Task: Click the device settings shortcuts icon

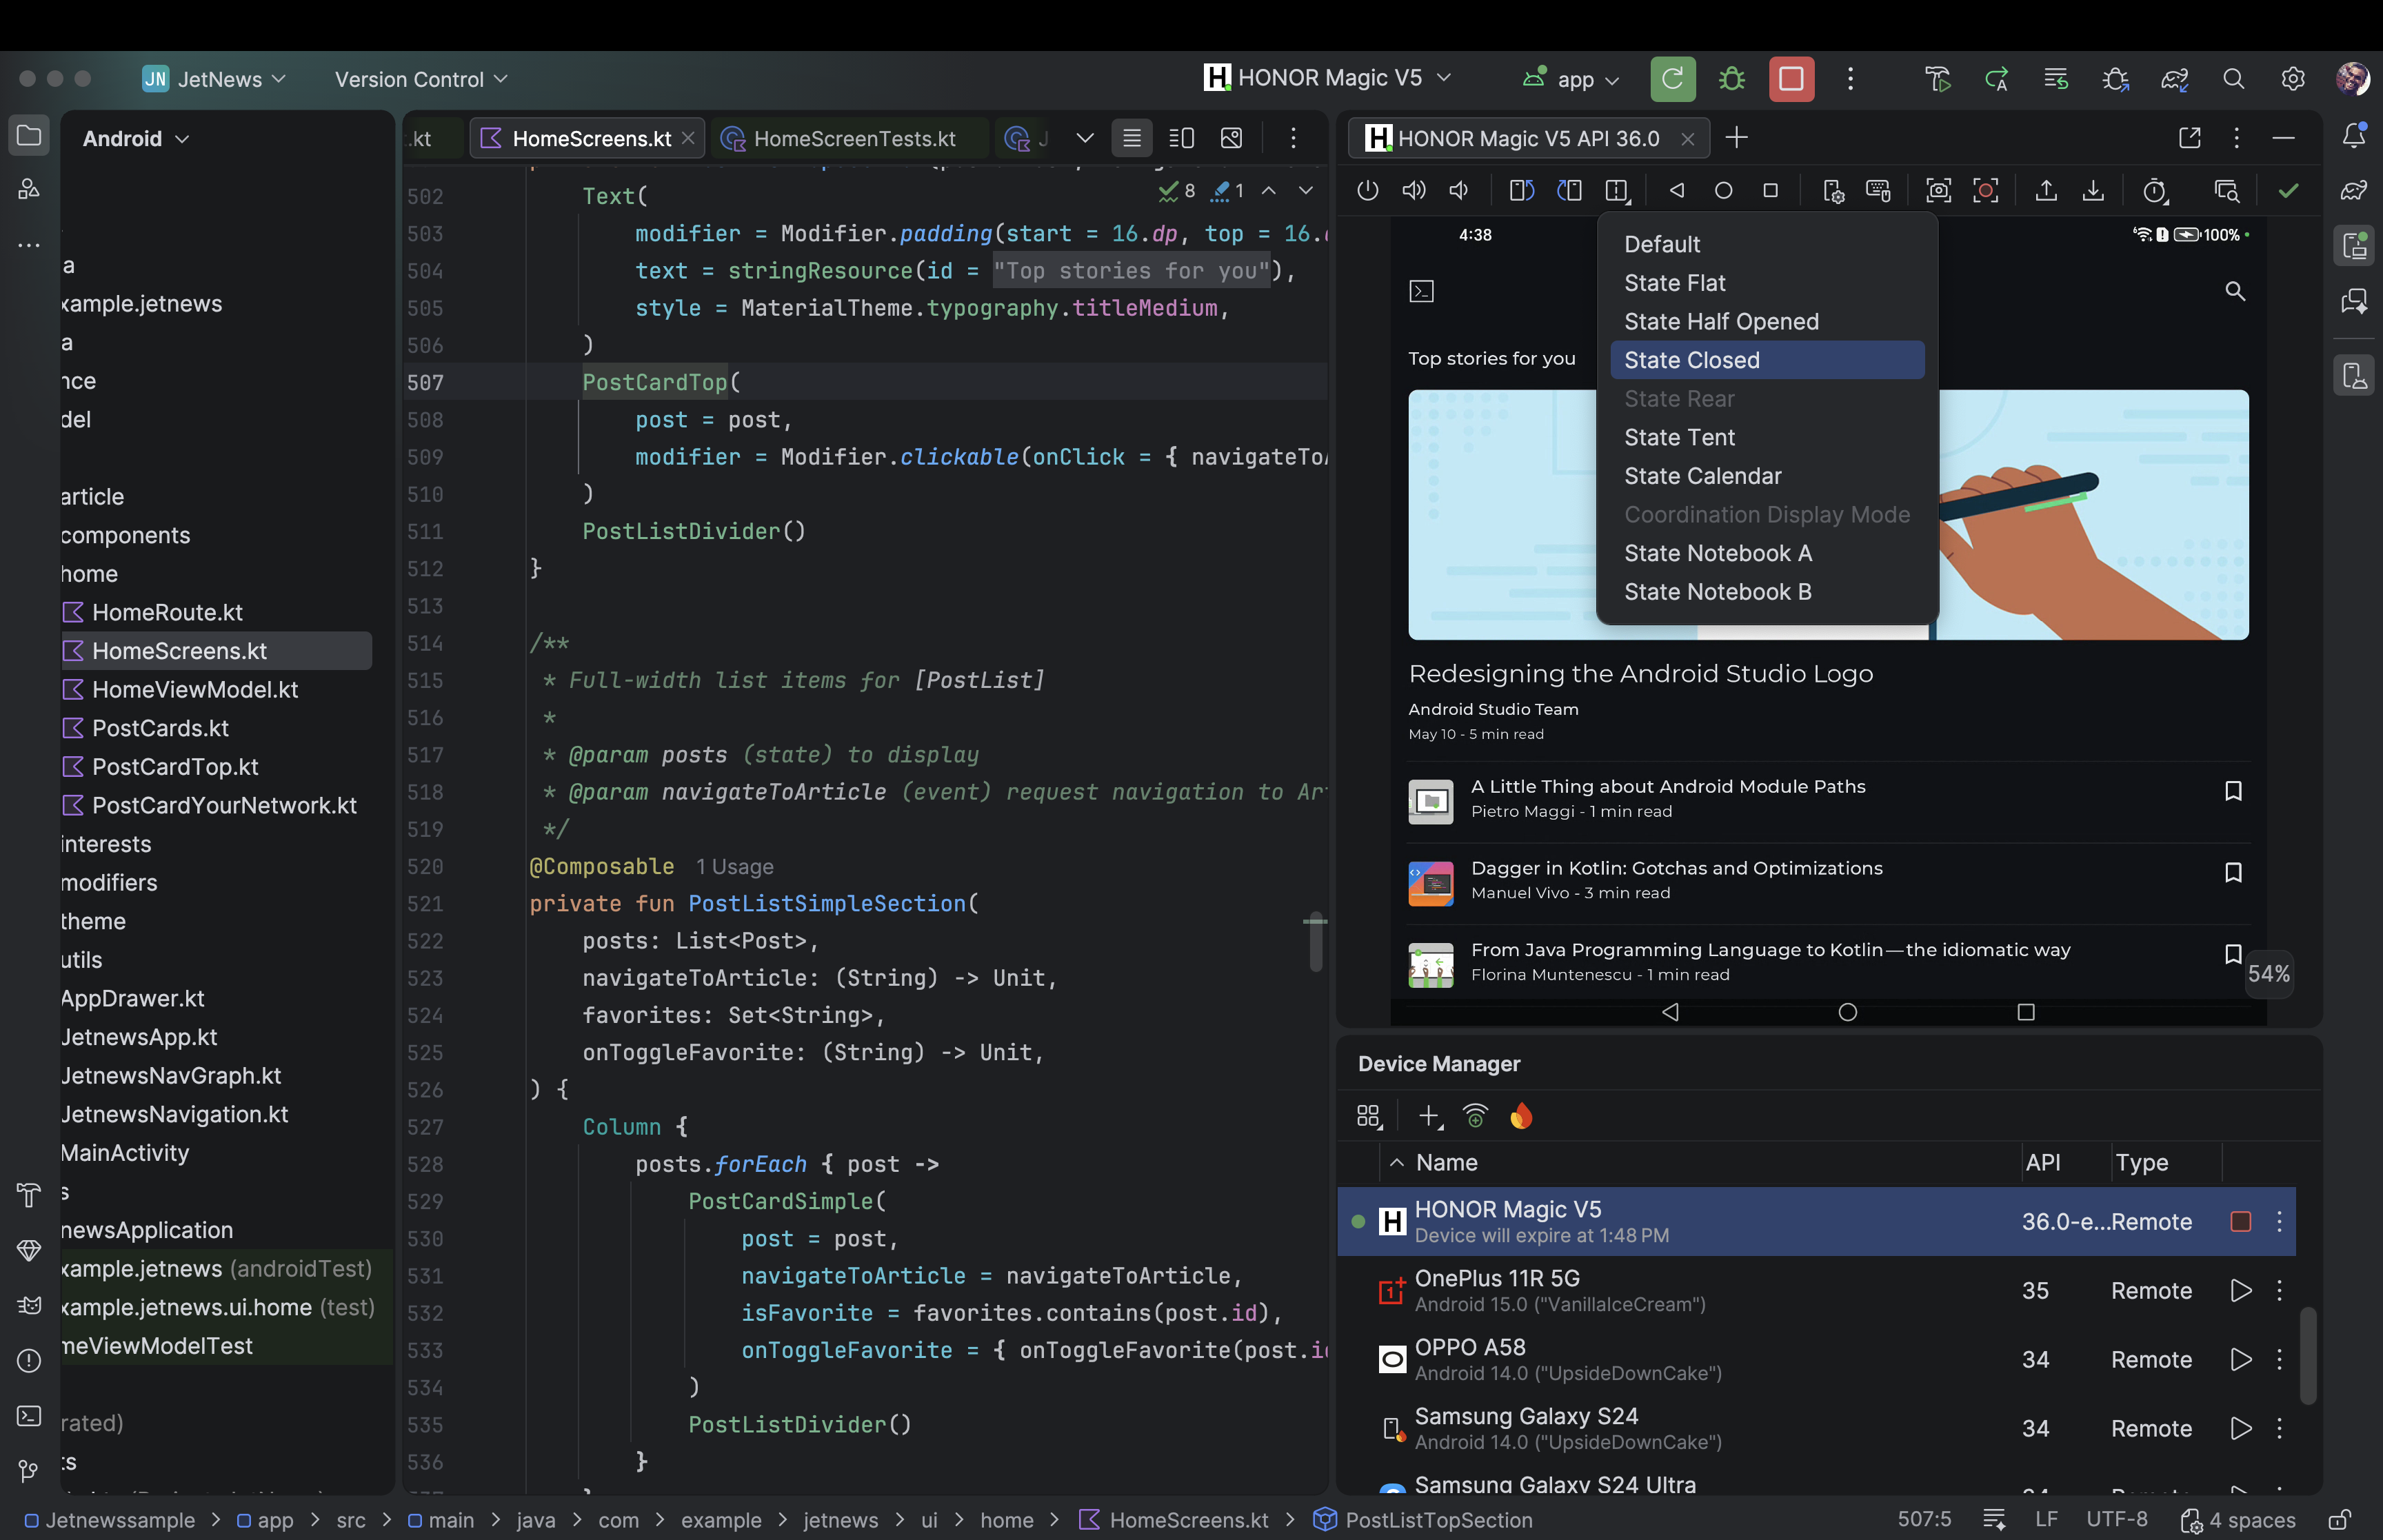Action: click(1833, 190)
